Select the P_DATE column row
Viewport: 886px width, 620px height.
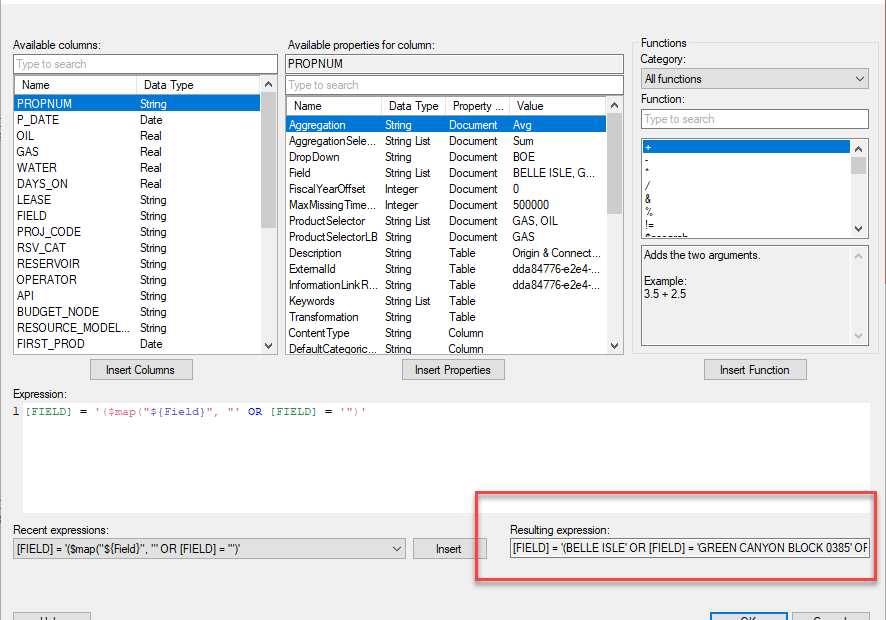(137, 120)
